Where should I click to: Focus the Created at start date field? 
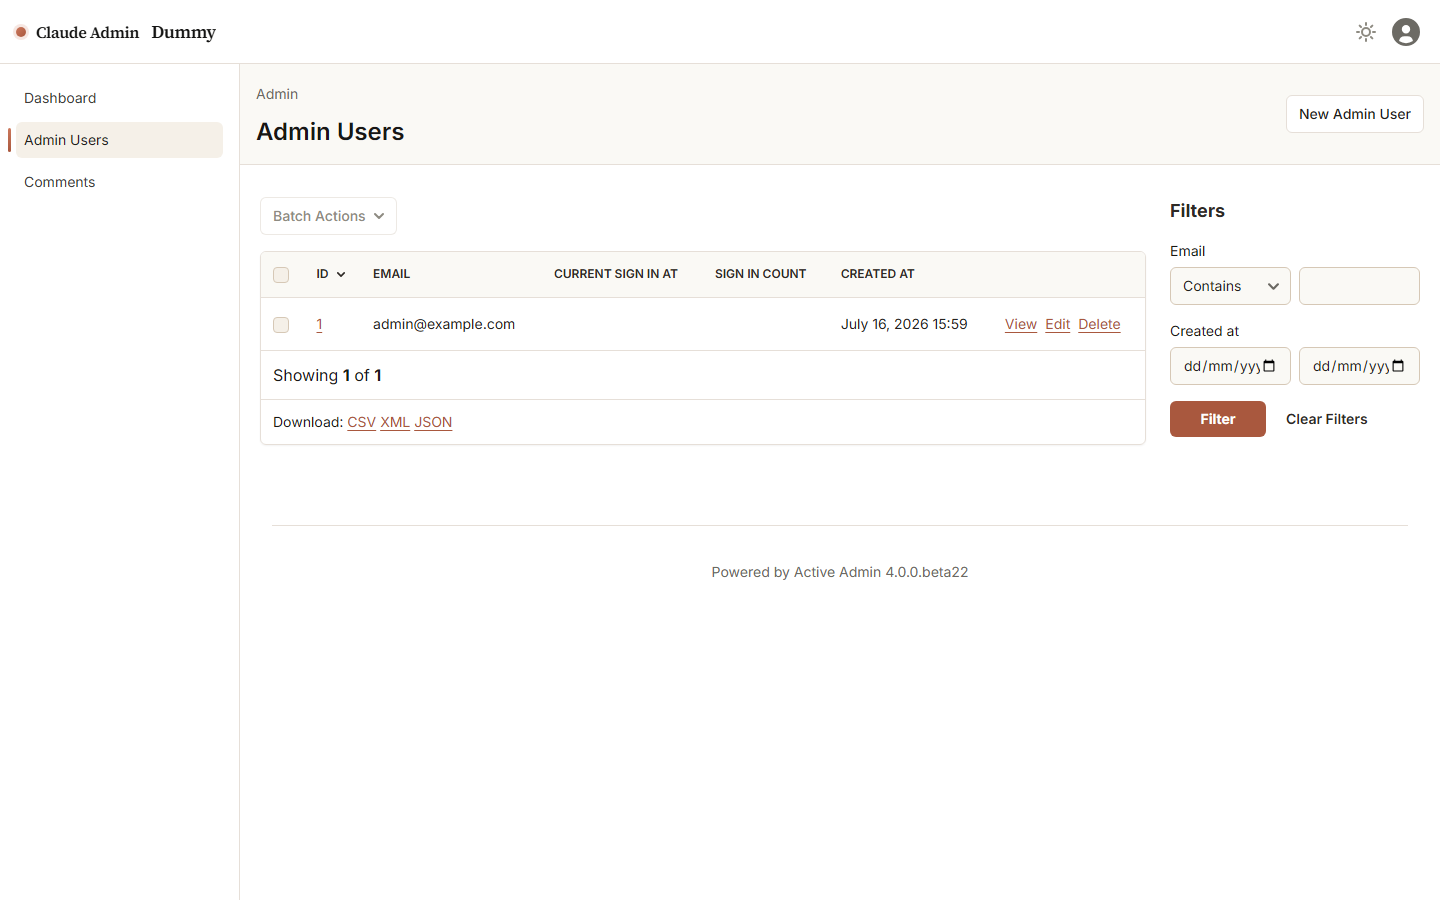(x=1230, y=366)
